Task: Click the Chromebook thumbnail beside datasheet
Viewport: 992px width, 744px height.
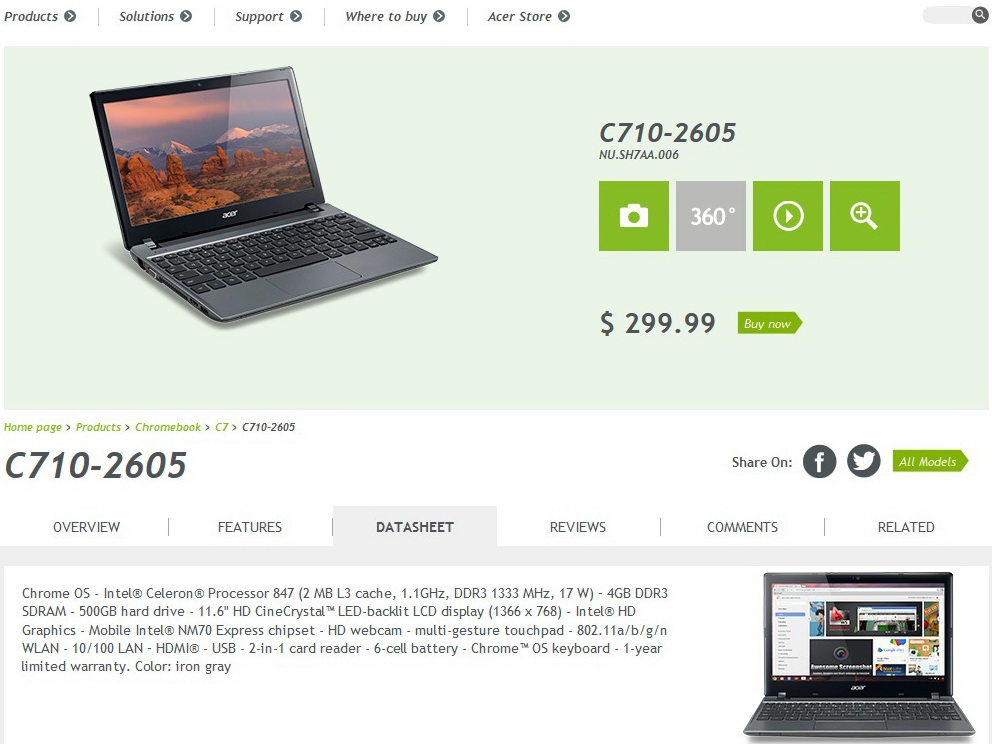Action: coord(859,657)
